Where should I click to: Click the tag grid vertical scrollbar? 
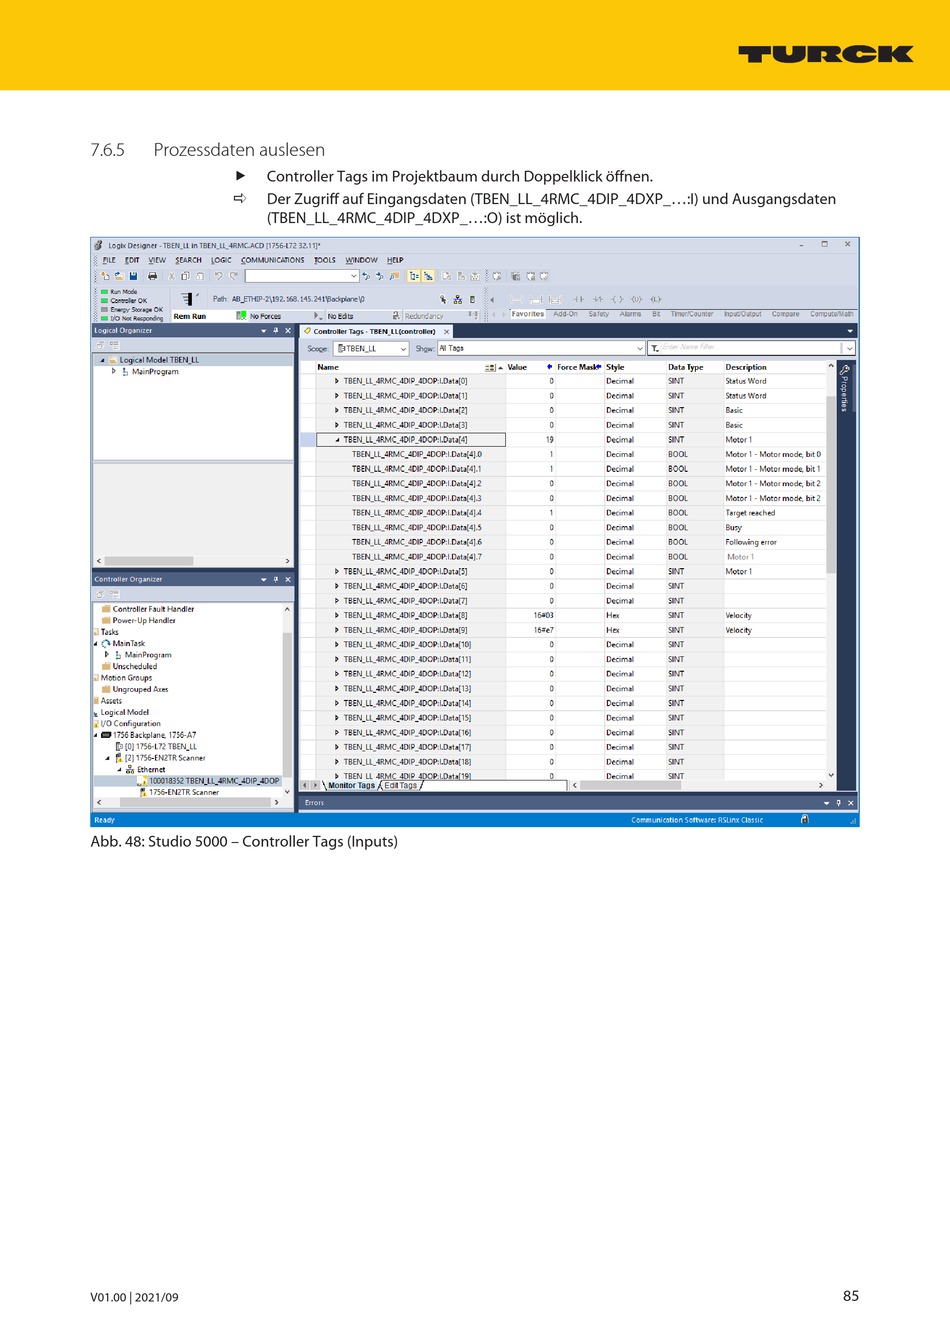pyautogui.click(x=831, y=572)
